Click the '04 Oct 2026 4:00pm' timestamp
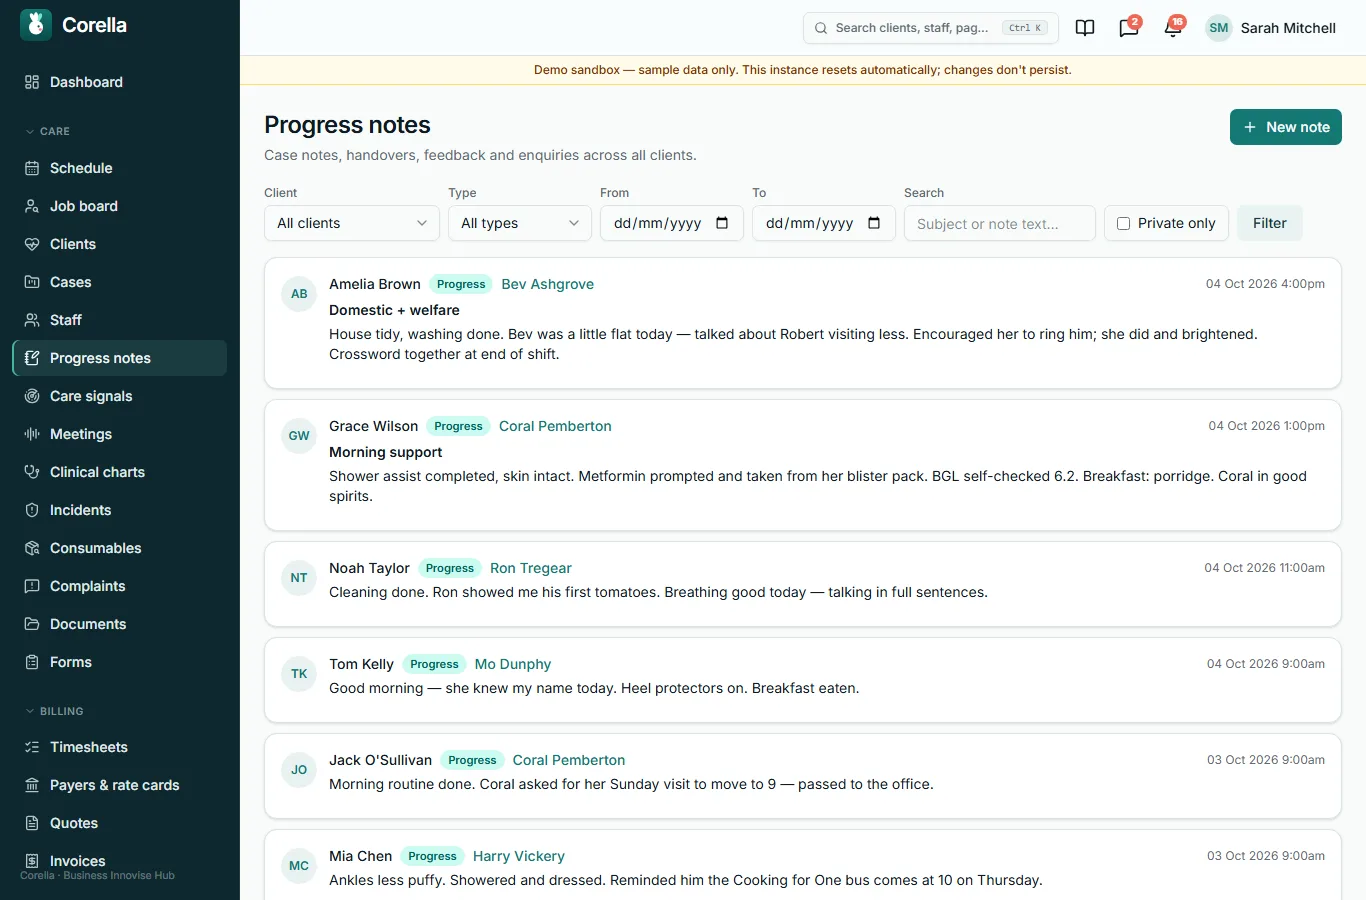1366x900 pixels. (1265, 284)
